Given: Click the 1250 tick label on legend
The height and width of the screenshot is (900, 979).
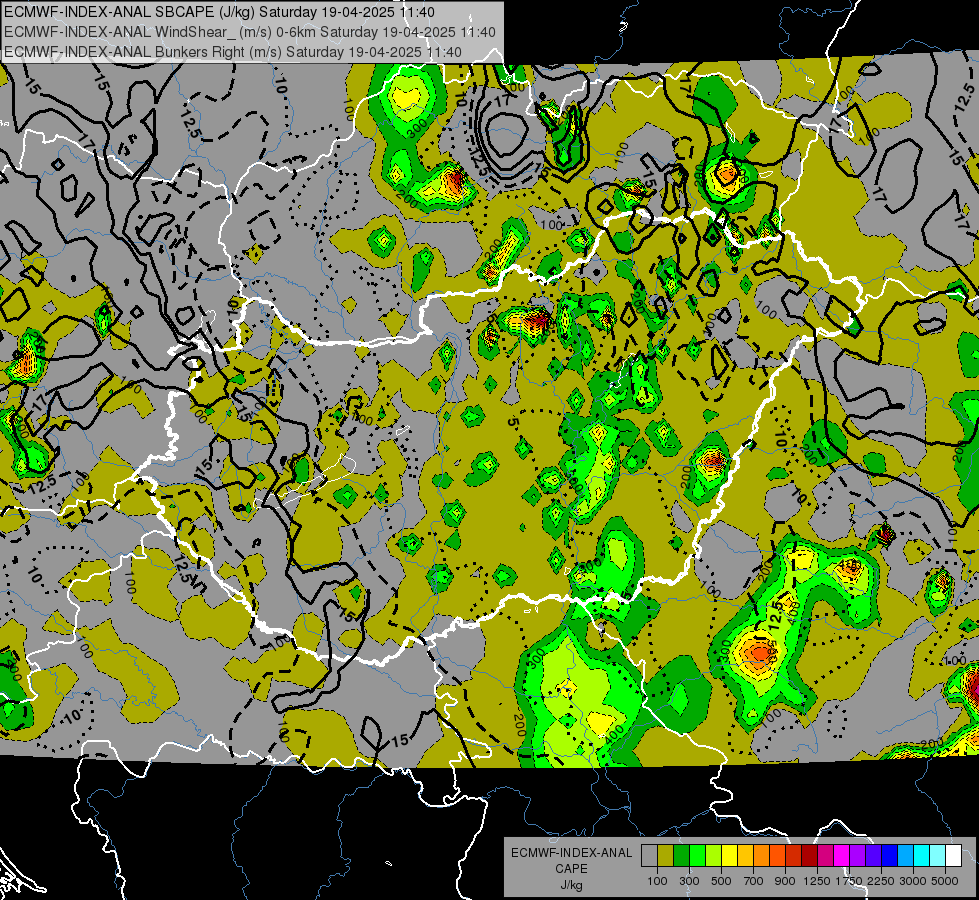Looking at the screenshot, I should pos(817,881).
